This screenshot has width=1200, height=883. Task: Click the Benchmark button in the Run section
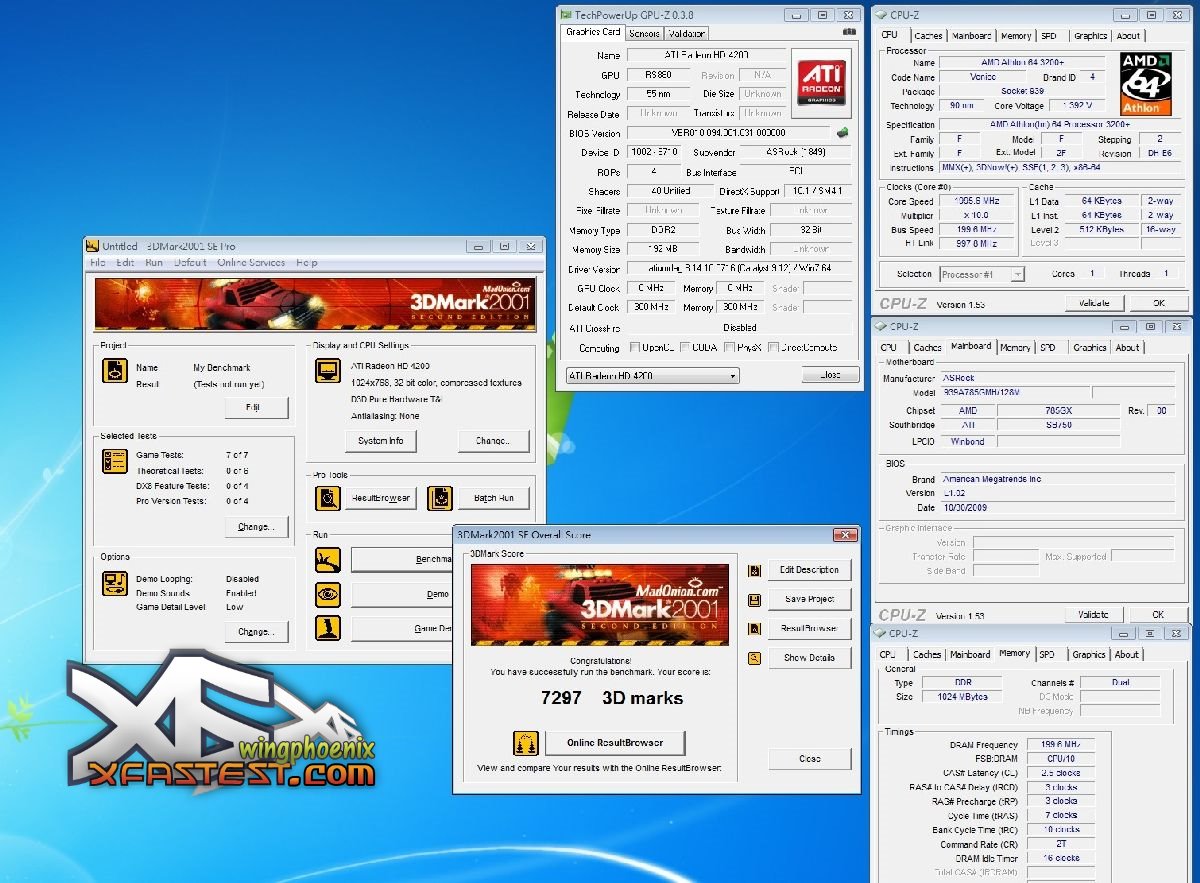click(401, 560)
